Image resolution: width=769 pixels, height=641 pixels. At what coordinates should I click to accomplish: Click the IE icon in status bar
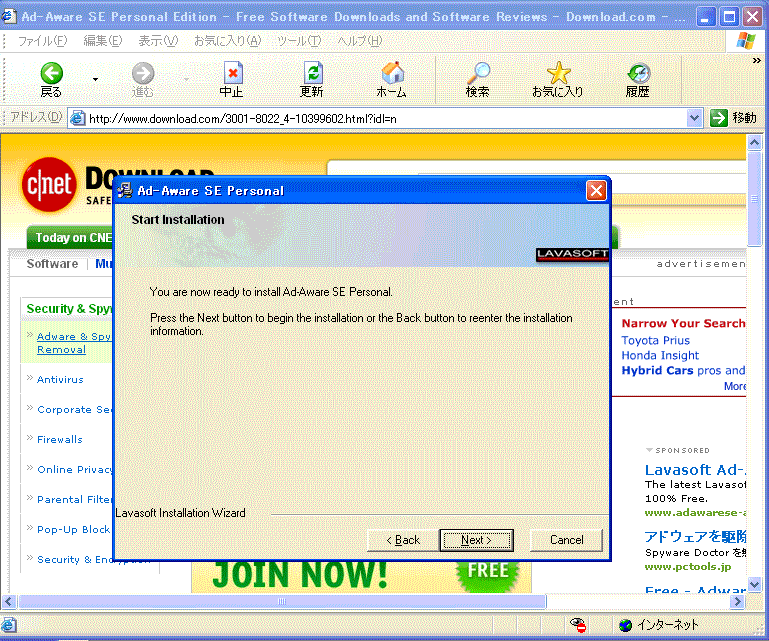point(9,625)
